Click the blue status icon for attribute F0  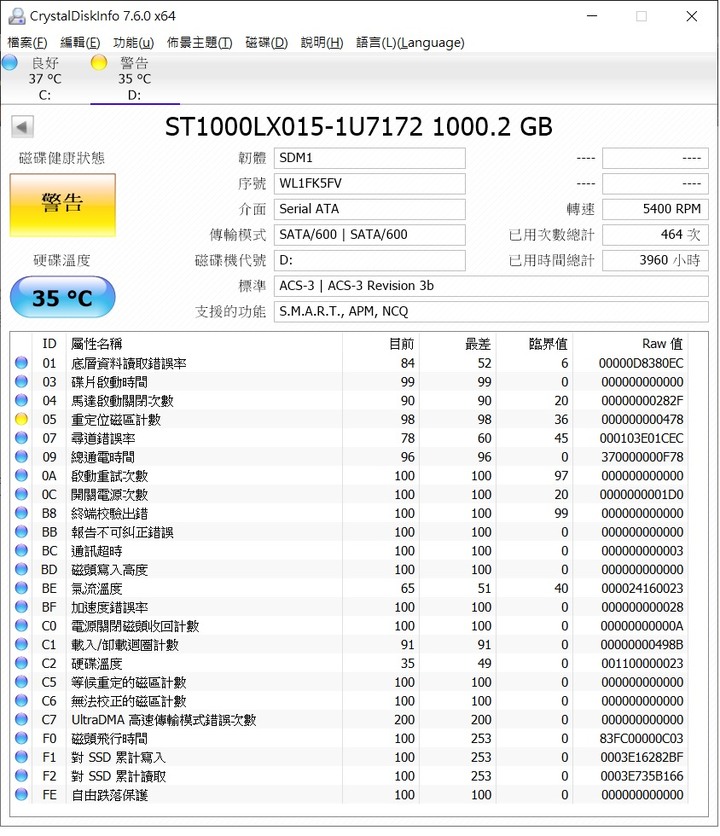(21, 738)
